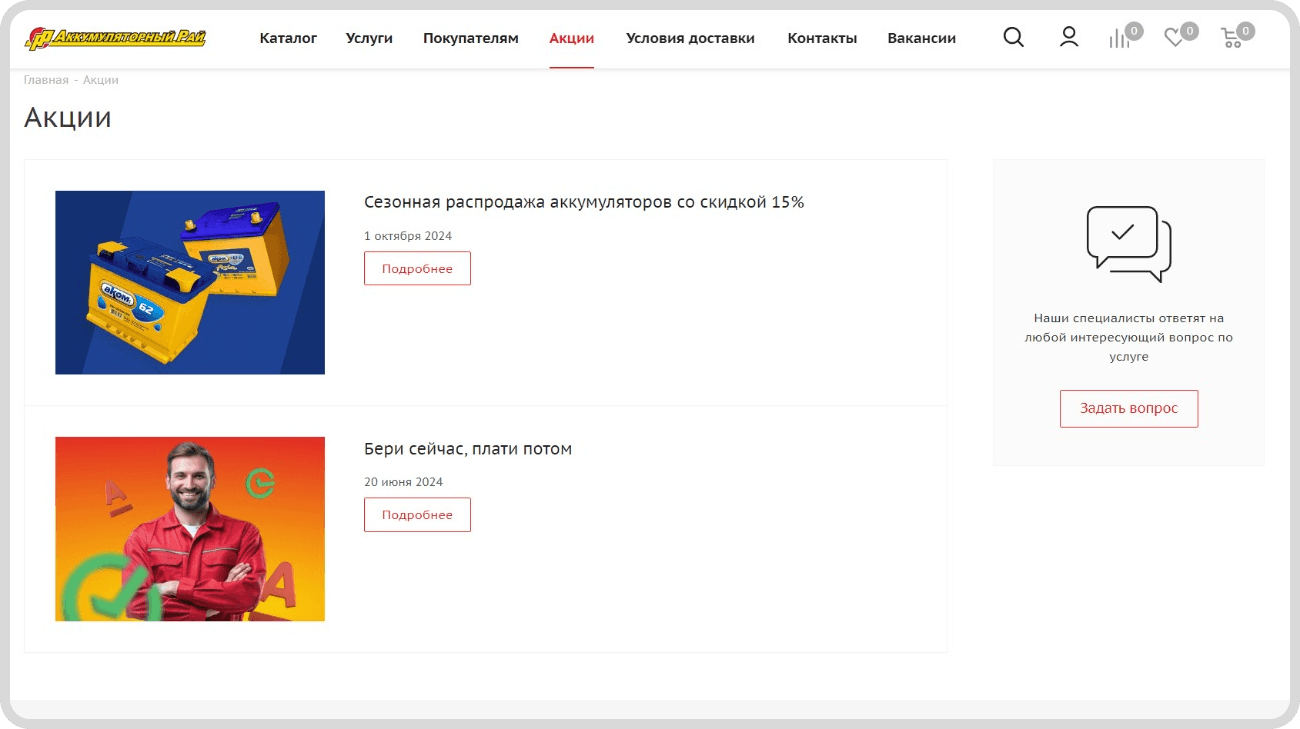
Task: Open the Сезонная распродажа аккумуляторов title link
Action: (584, 202)
